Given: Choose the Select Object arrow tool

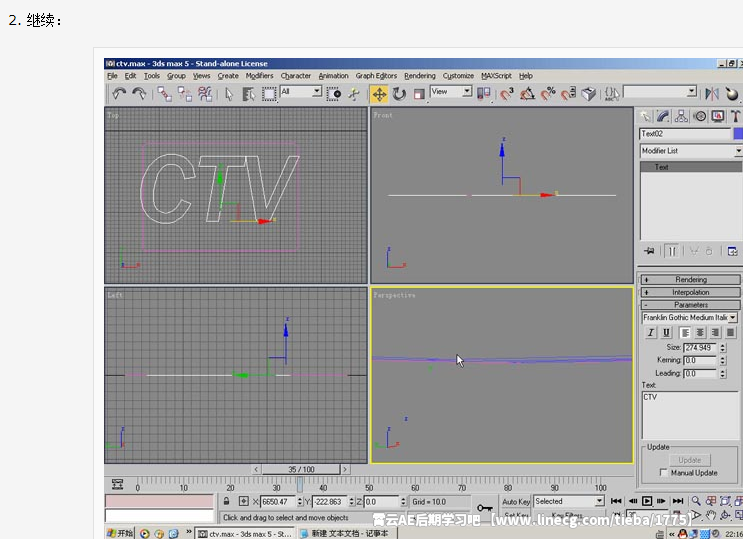Looking at the screenshot, I should tap(229, 94).
